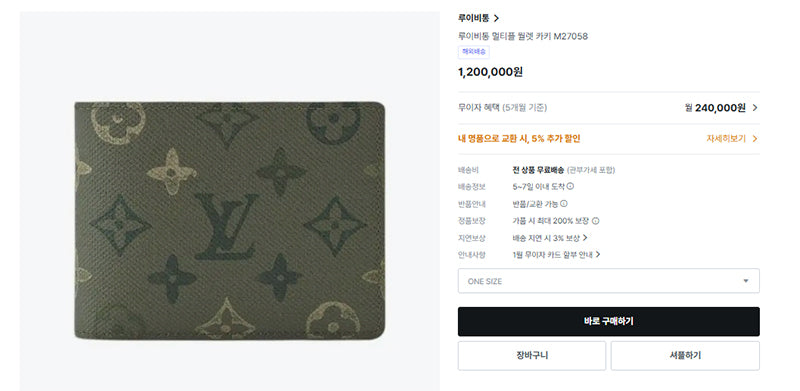
Task: Open the ONE SIZE dropdown
Action: click(x=609, y=281)
